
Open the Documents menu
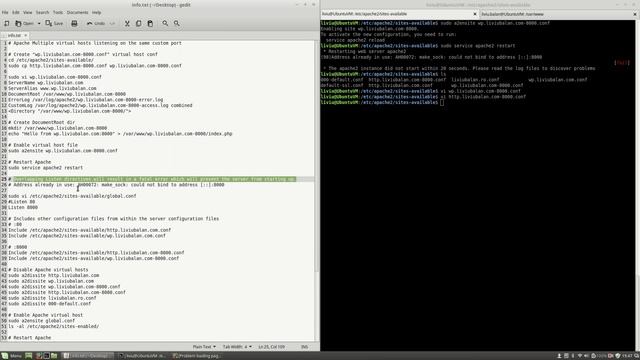click(x=77, y=12)
